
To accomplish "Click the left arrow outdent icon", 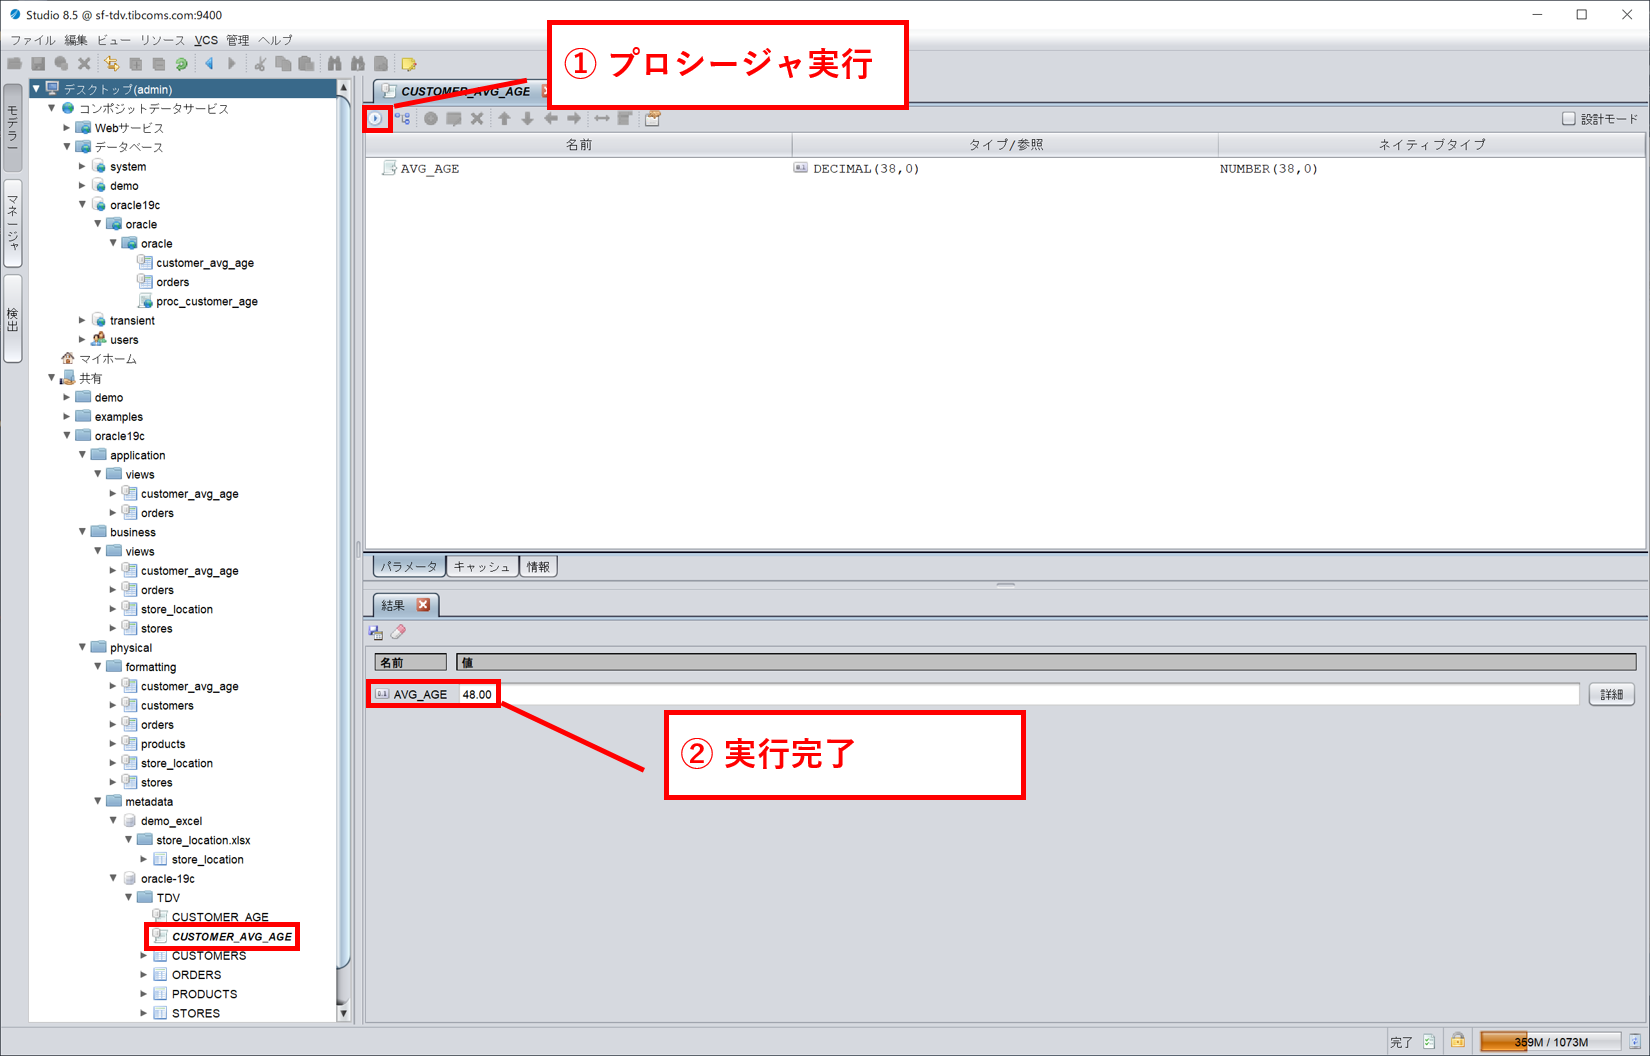I will click(551, 119).
